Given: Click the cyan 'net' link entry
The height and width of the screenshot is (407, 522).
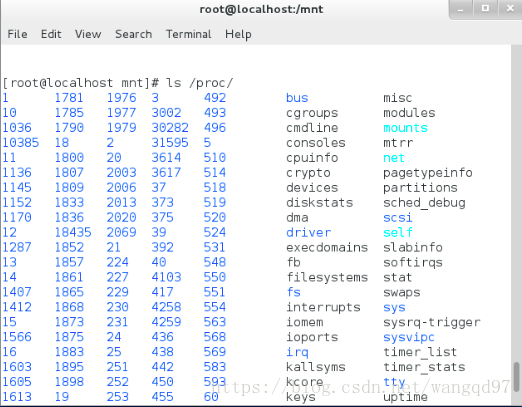Looking at the screenshot, I should pos(394,158).
